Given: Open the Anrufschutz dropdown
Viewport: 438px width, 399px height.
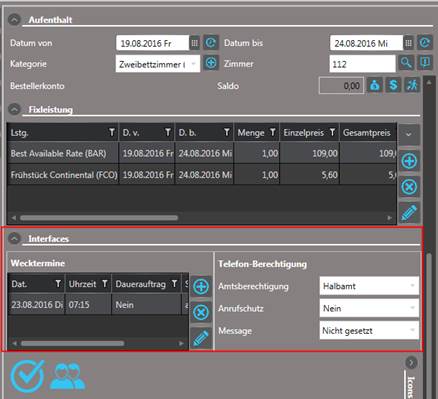Looking at the screenshot, I should tap(369, 308).
